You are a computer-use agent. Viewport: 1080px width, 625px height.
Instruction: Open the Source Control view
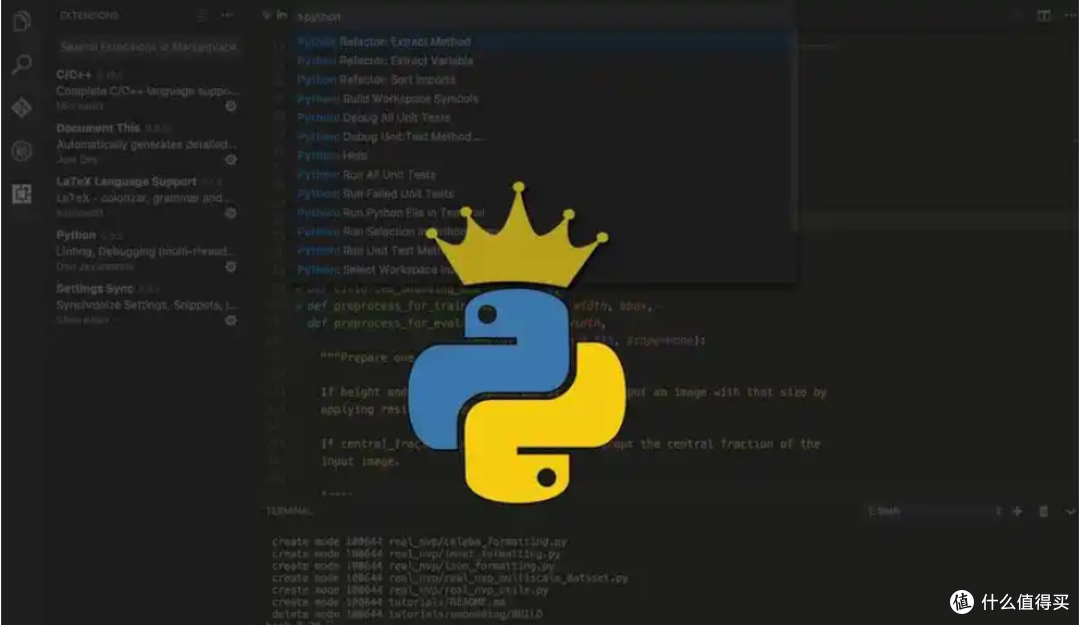tap(22, 107)
